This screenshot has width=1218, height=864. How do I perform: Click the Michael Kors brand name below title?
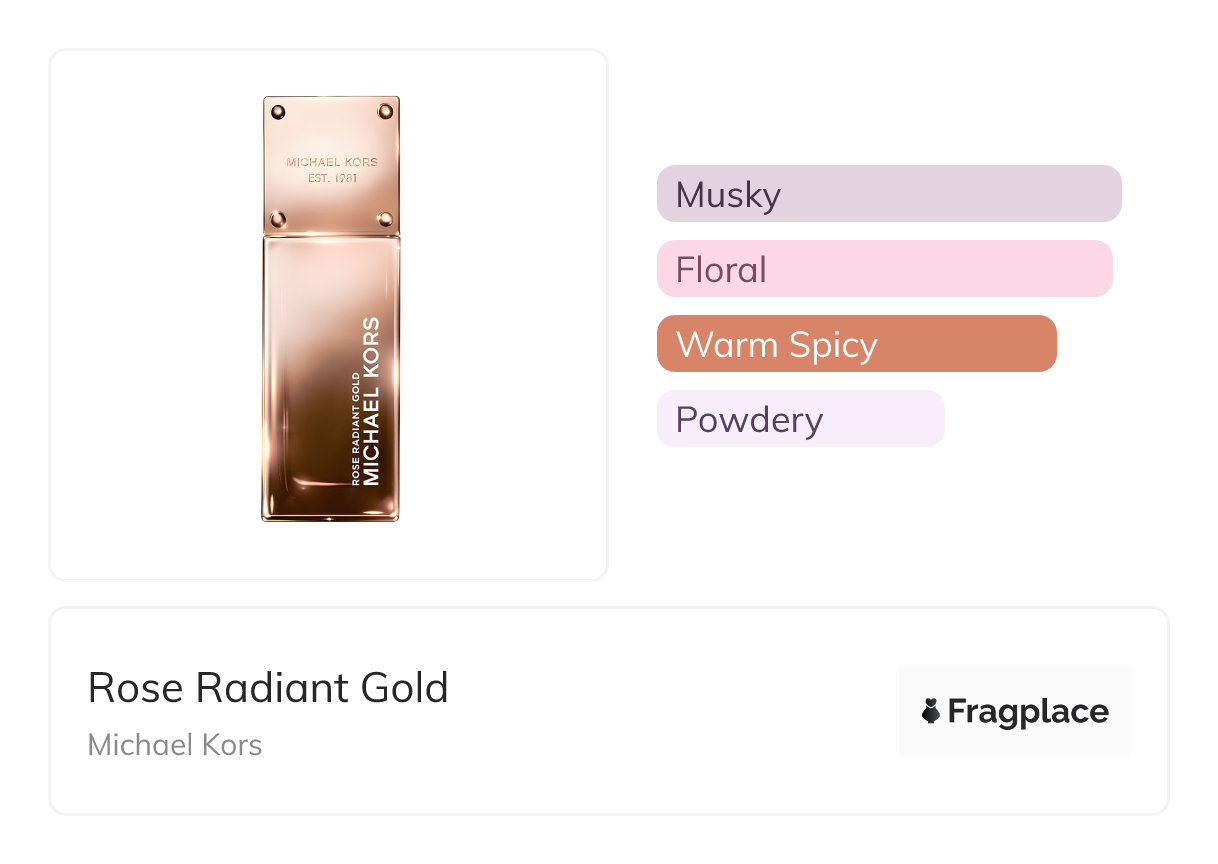pos(175,745)
